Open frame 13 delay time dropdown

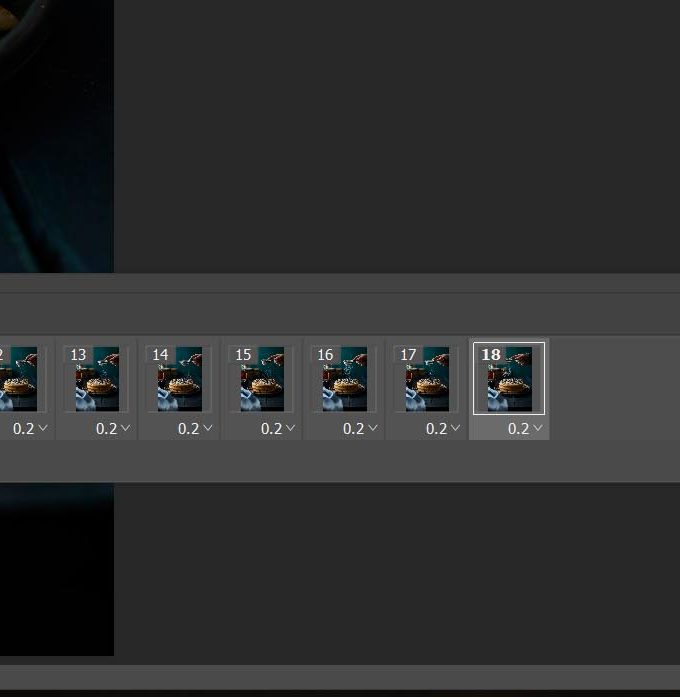tap(113, 429)
